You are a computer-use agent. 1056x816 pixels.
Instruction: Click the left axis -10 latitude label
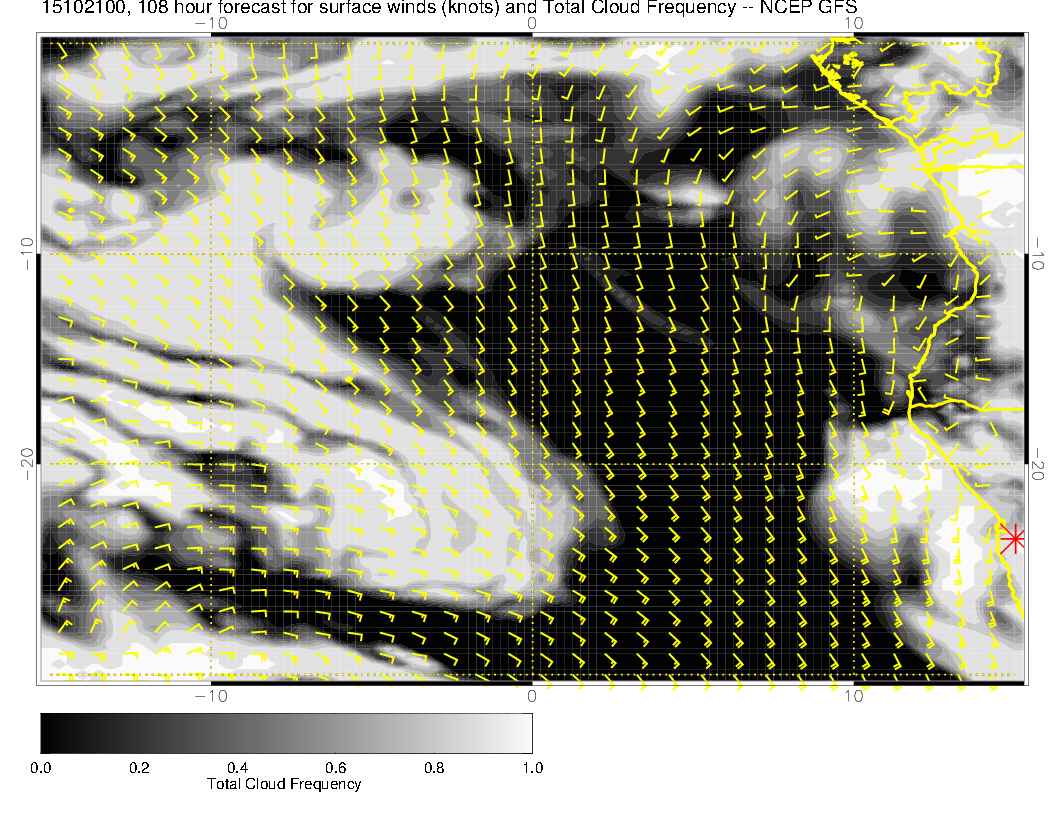[28, 255]
